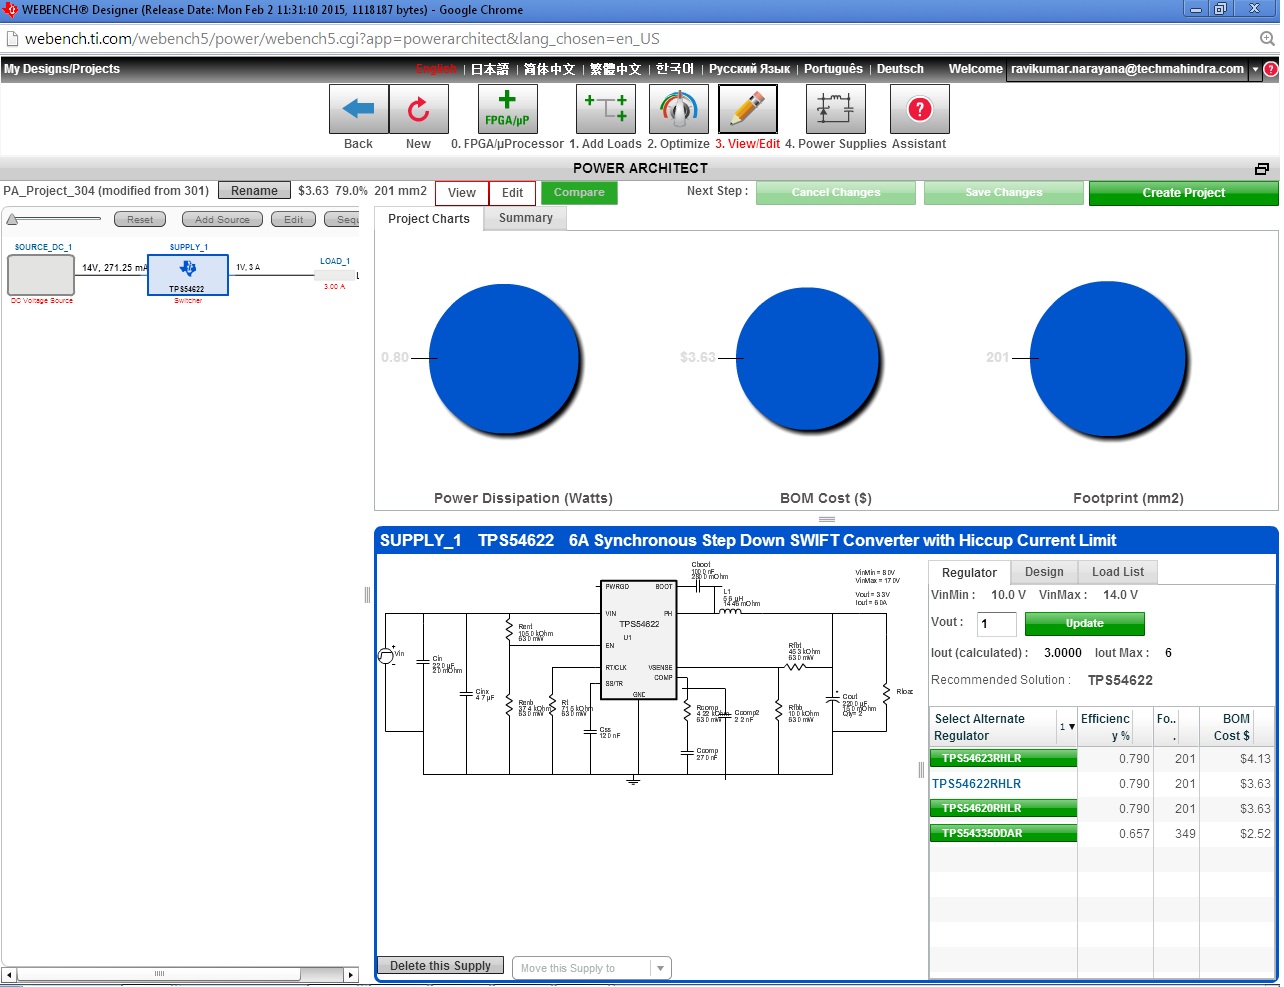Open the Power Supplies schematic icon
1284x987 pixels.
(x=835, y=109)
